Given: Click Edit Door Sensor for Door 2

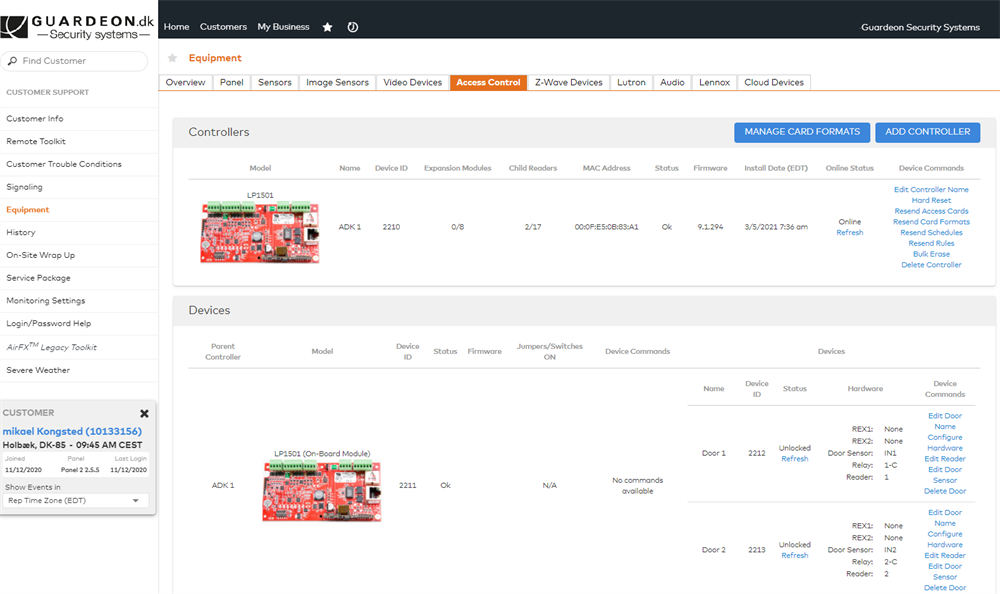Looking at the screenshot, I should (945, 572).
